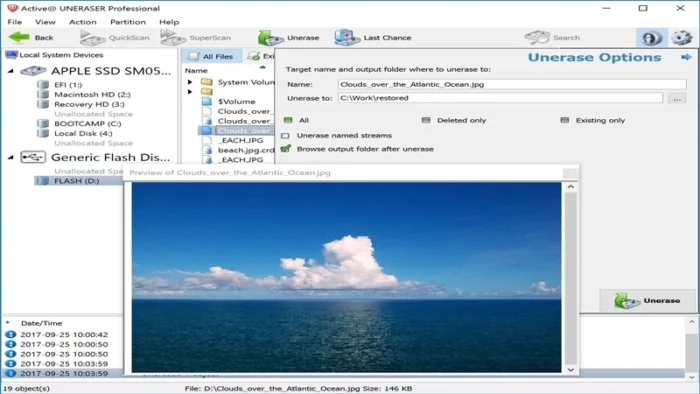Click the Date/Time column header
The width and height of the screenshot is (700, 394).
(x=42, y=323)
